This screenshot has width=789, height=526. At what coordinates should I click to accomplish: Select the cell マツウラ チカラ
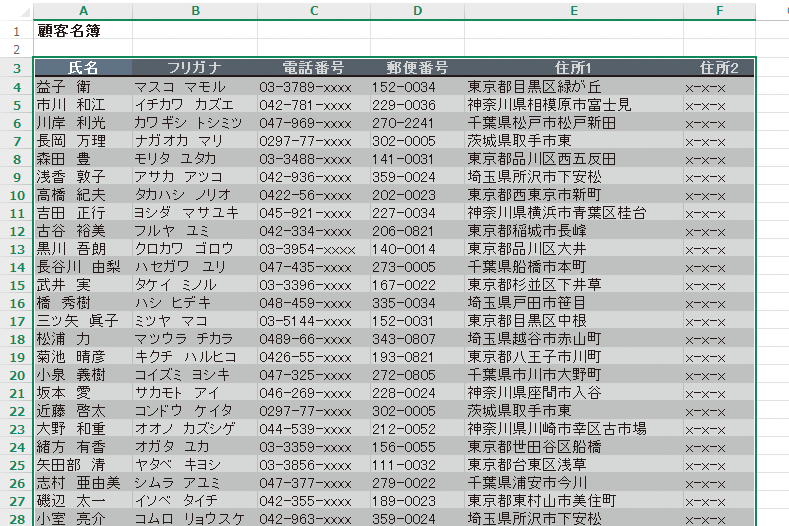pos(195,339)
